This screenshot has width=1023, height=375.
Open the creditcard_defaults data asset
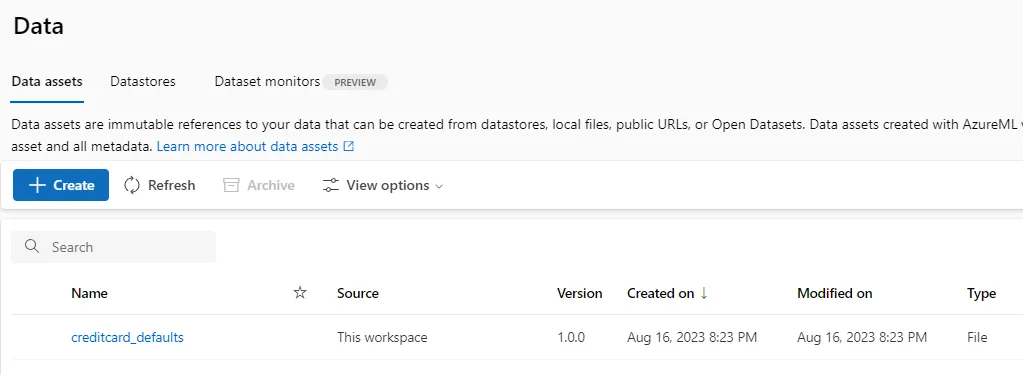pyautogui.click(x=127, y=337)
